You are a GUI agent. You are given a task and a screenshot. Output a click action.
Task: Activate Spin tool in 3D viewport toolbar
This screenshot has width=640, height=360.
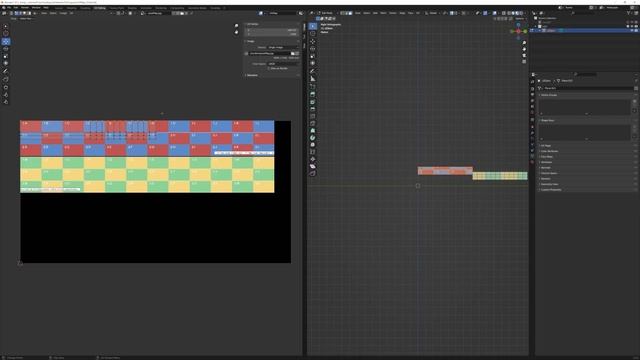pyautogui.click(x=313, y=138)
